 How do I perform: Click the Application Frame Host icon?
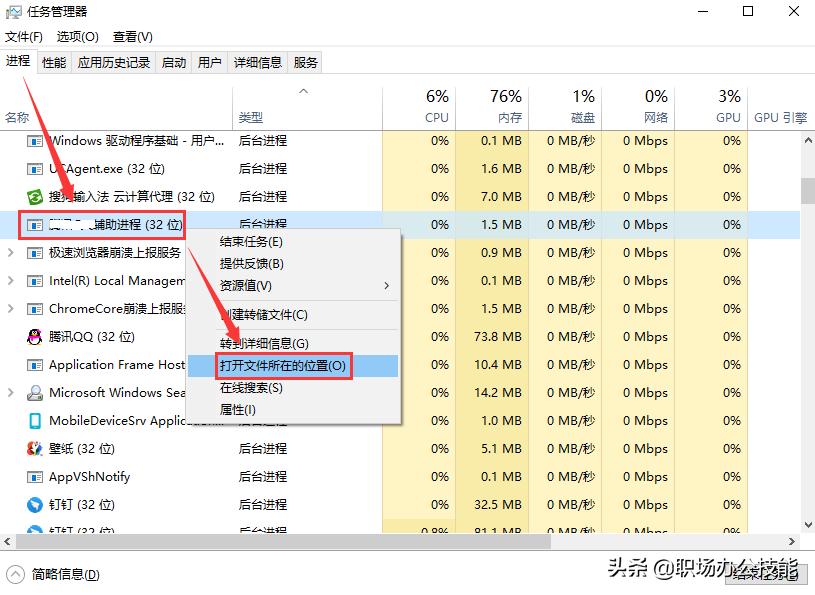click(34, 364)
